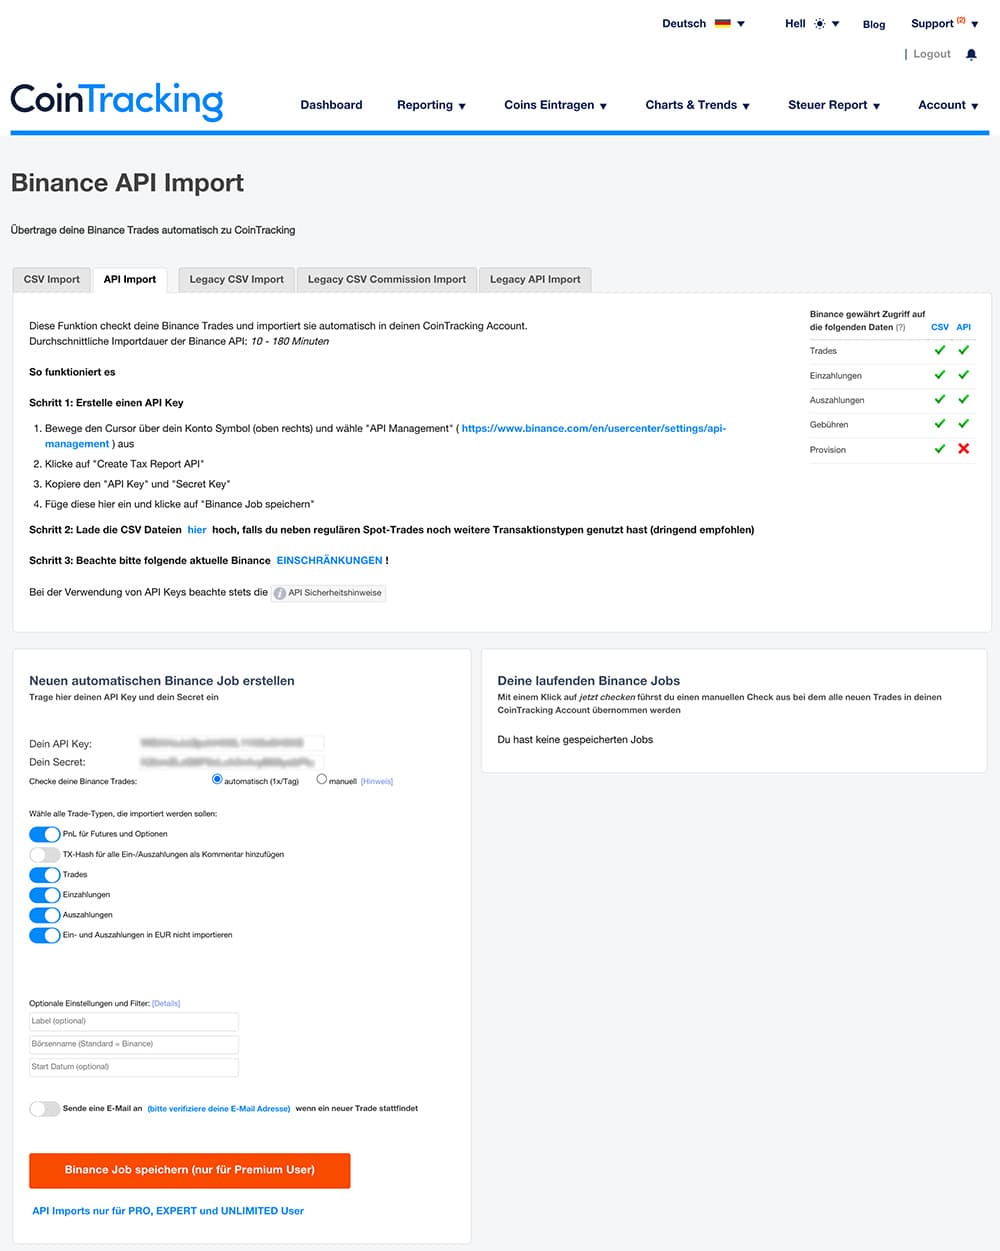This screenshot has height=1251, width=1000.
Task: Click the 'hier' CSV upload link
Action: coord(197,530)
